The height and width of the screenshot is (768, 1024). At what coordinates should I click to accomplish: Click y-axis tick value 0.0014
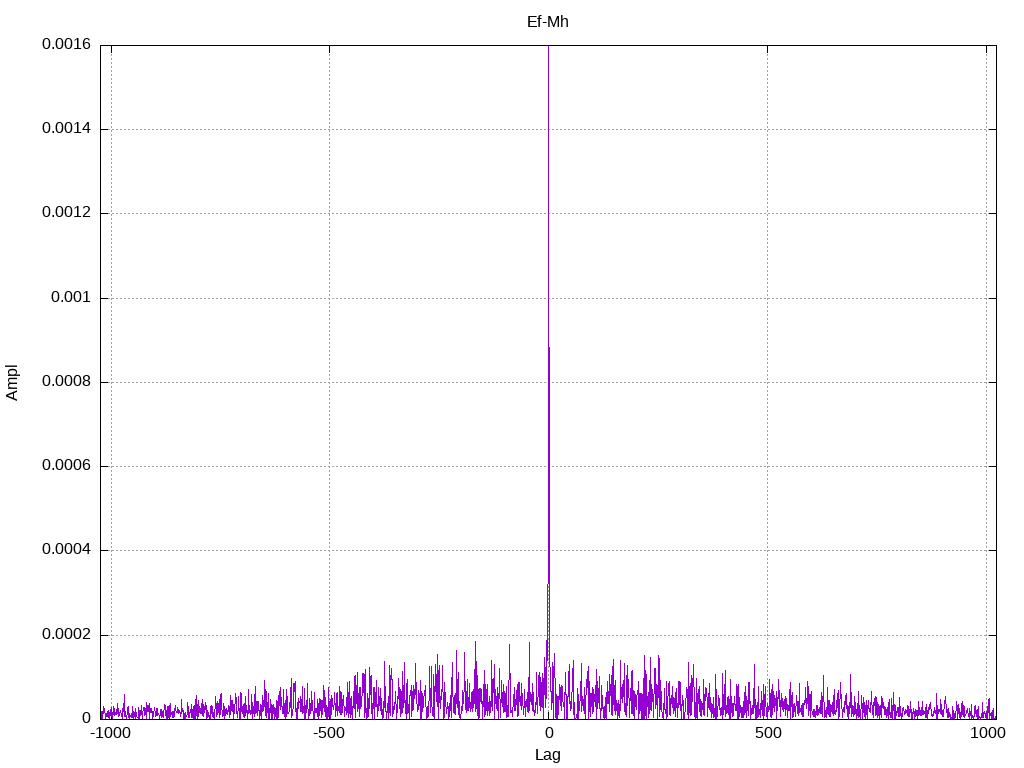coord(67,128)
